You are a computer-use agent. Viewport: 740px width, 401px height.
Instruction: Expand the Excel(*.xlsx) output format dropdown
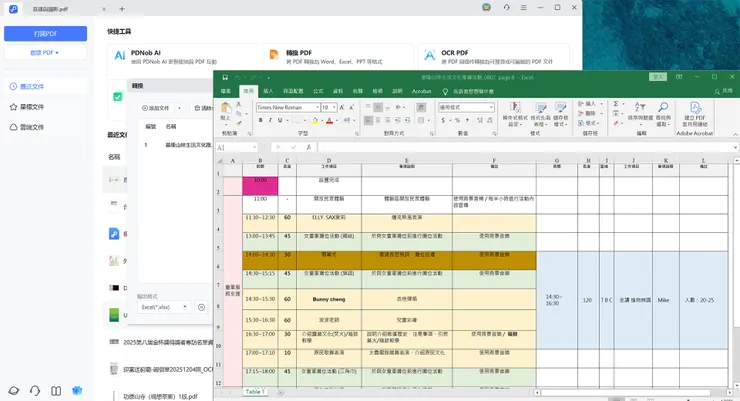click(185, 307)
